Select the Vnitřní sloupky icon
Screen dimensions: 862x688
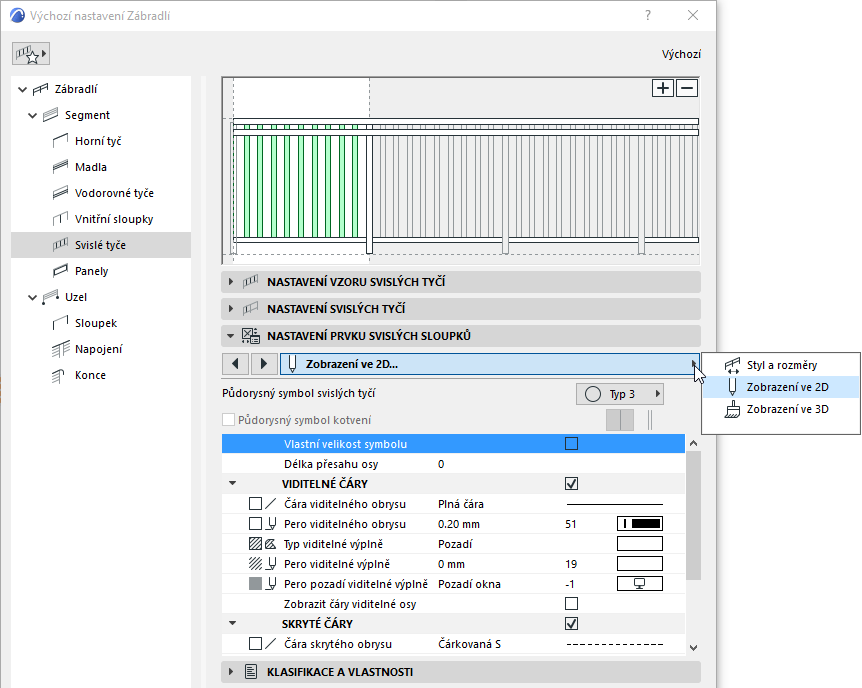[x=60, y=219]
